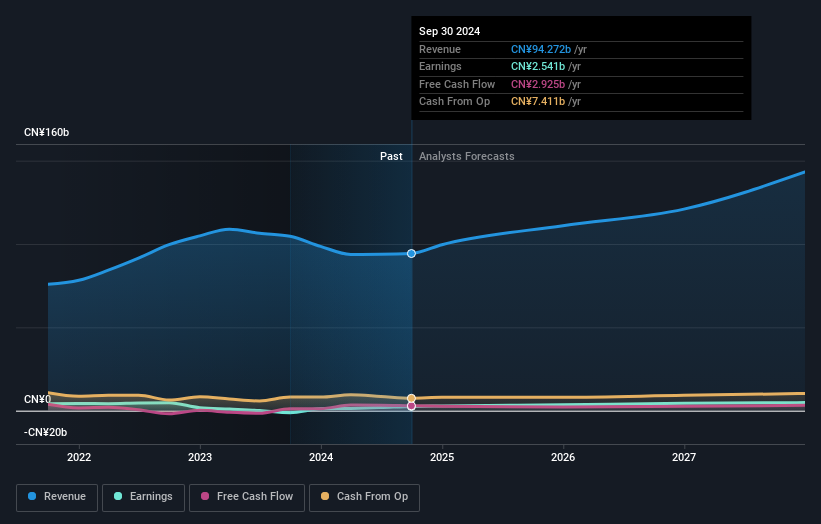Viewport: 821px width, 524px height.
Task: Click the 2026 x-axis label
Action: pos(563,458)
